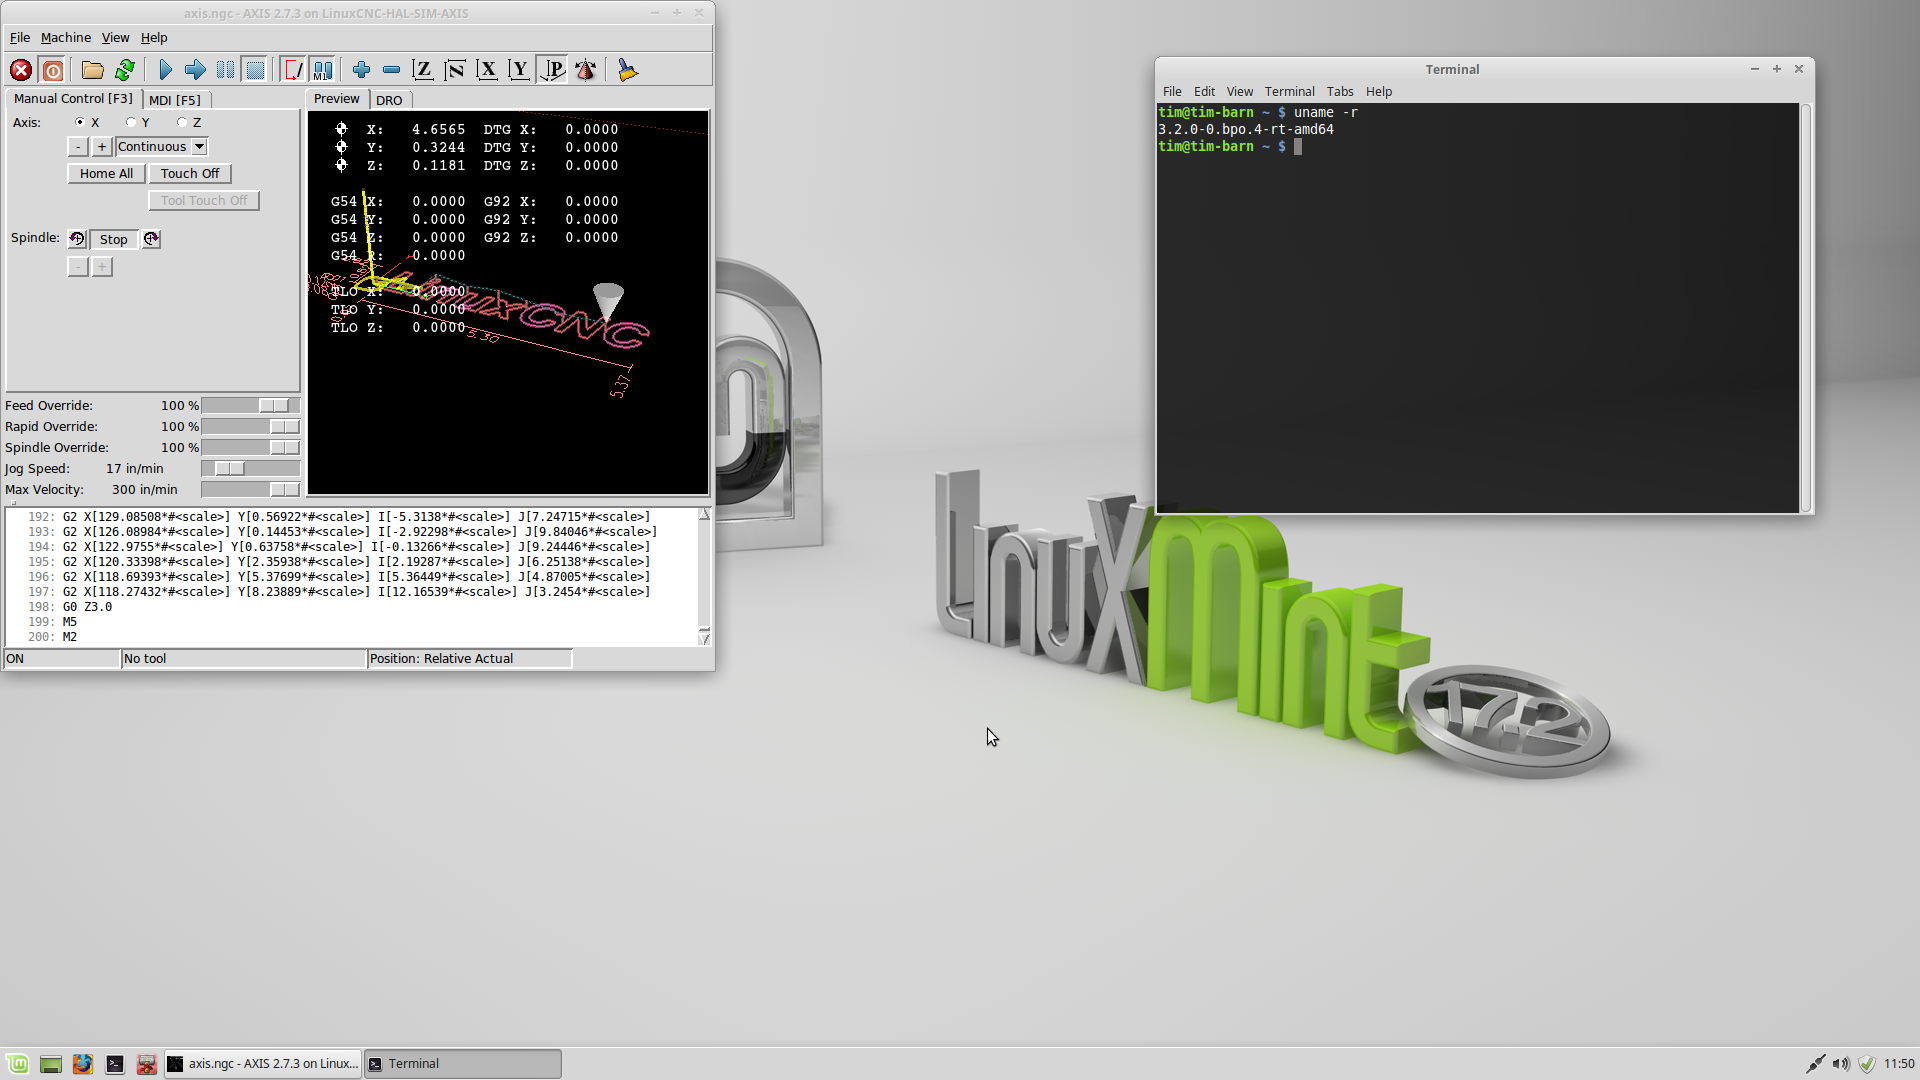This screenshot has width=1920, height=1080.
Task: Adjust the Feed Override slider
Action: tap(251, 406)
